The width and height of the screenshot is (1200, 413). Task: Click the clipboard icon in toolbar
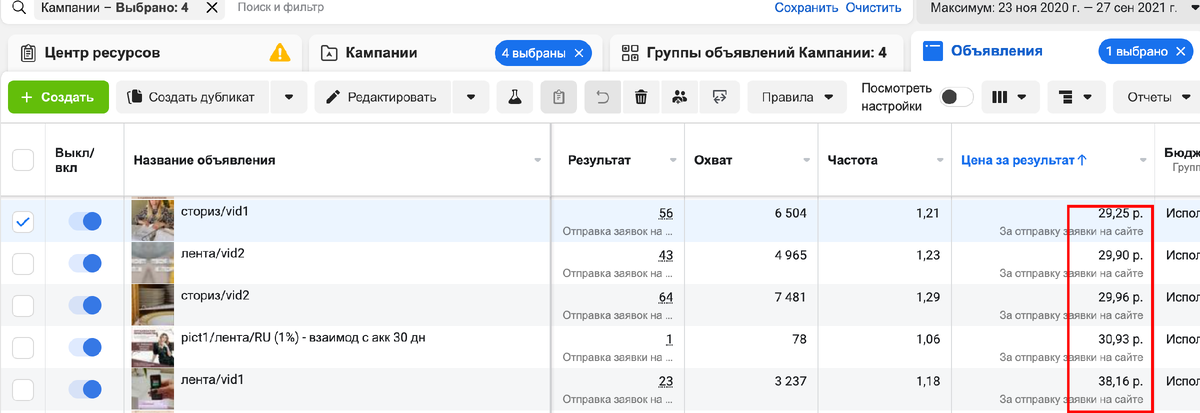click(x=559, y=97)
